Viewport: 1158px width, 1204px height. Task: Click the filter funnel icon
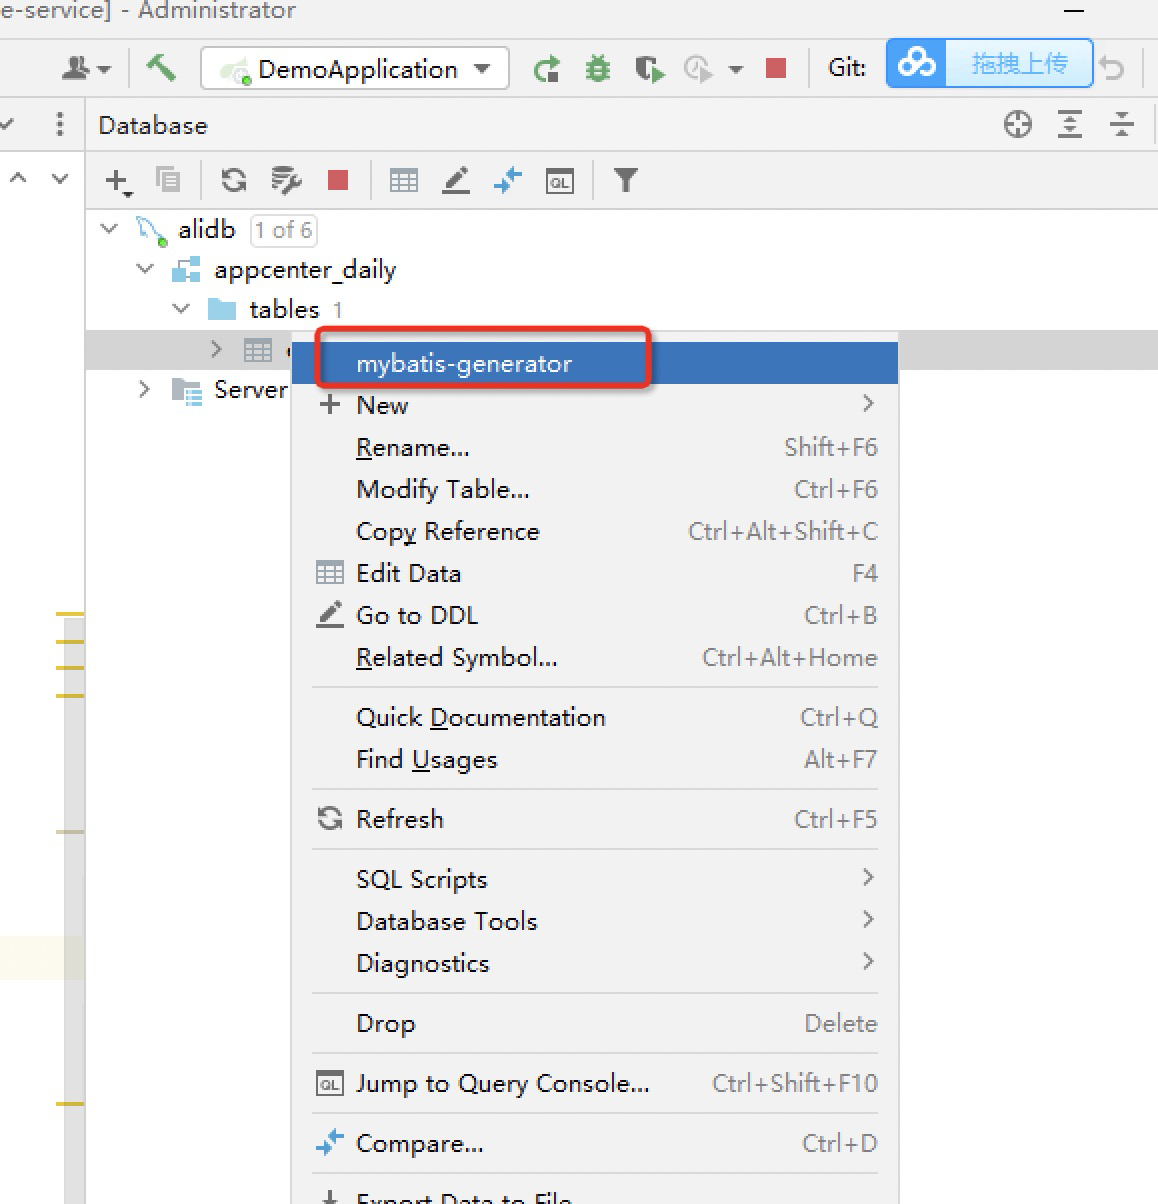pyautogui.click(x=625, y=180)
